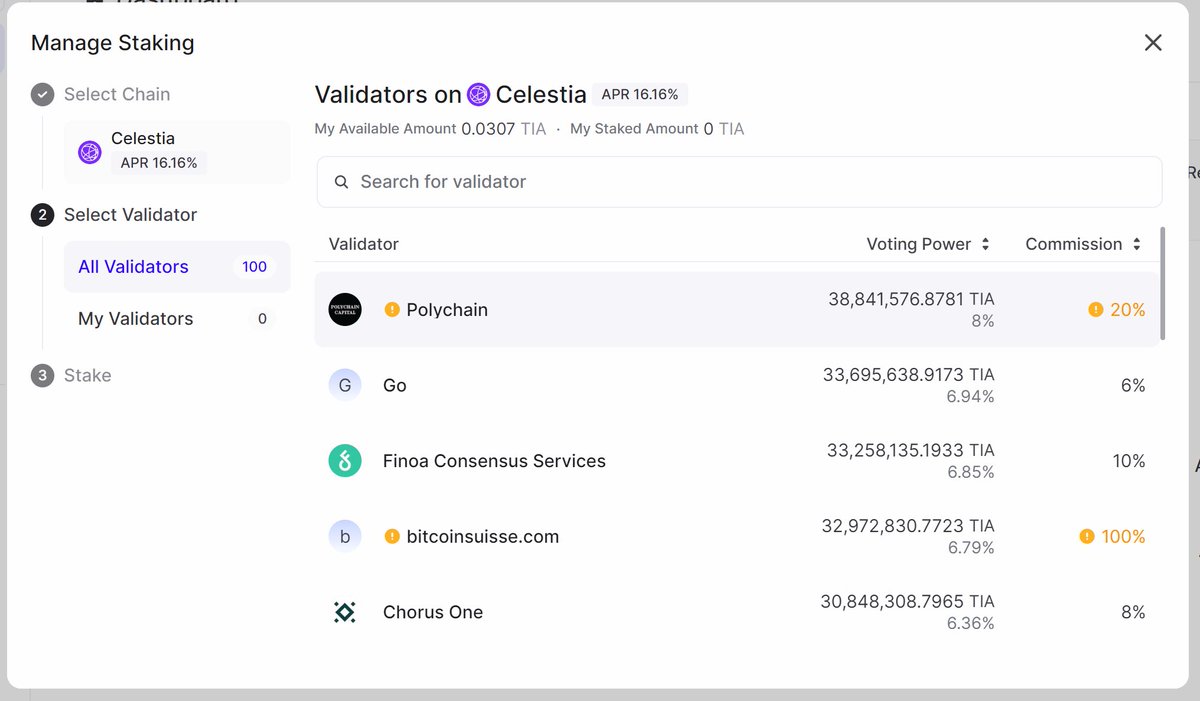Screen dimensions: 1200x701
Task: Click the warning icon beside bitcoinsuisse.com
Action: click(392, 537)
